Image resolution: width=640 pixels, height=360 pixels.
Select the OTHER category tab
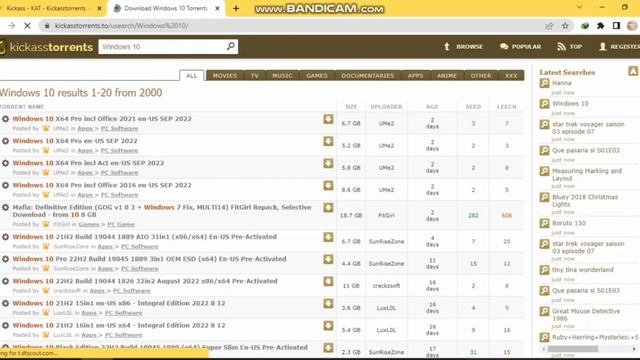click(480, 76)
